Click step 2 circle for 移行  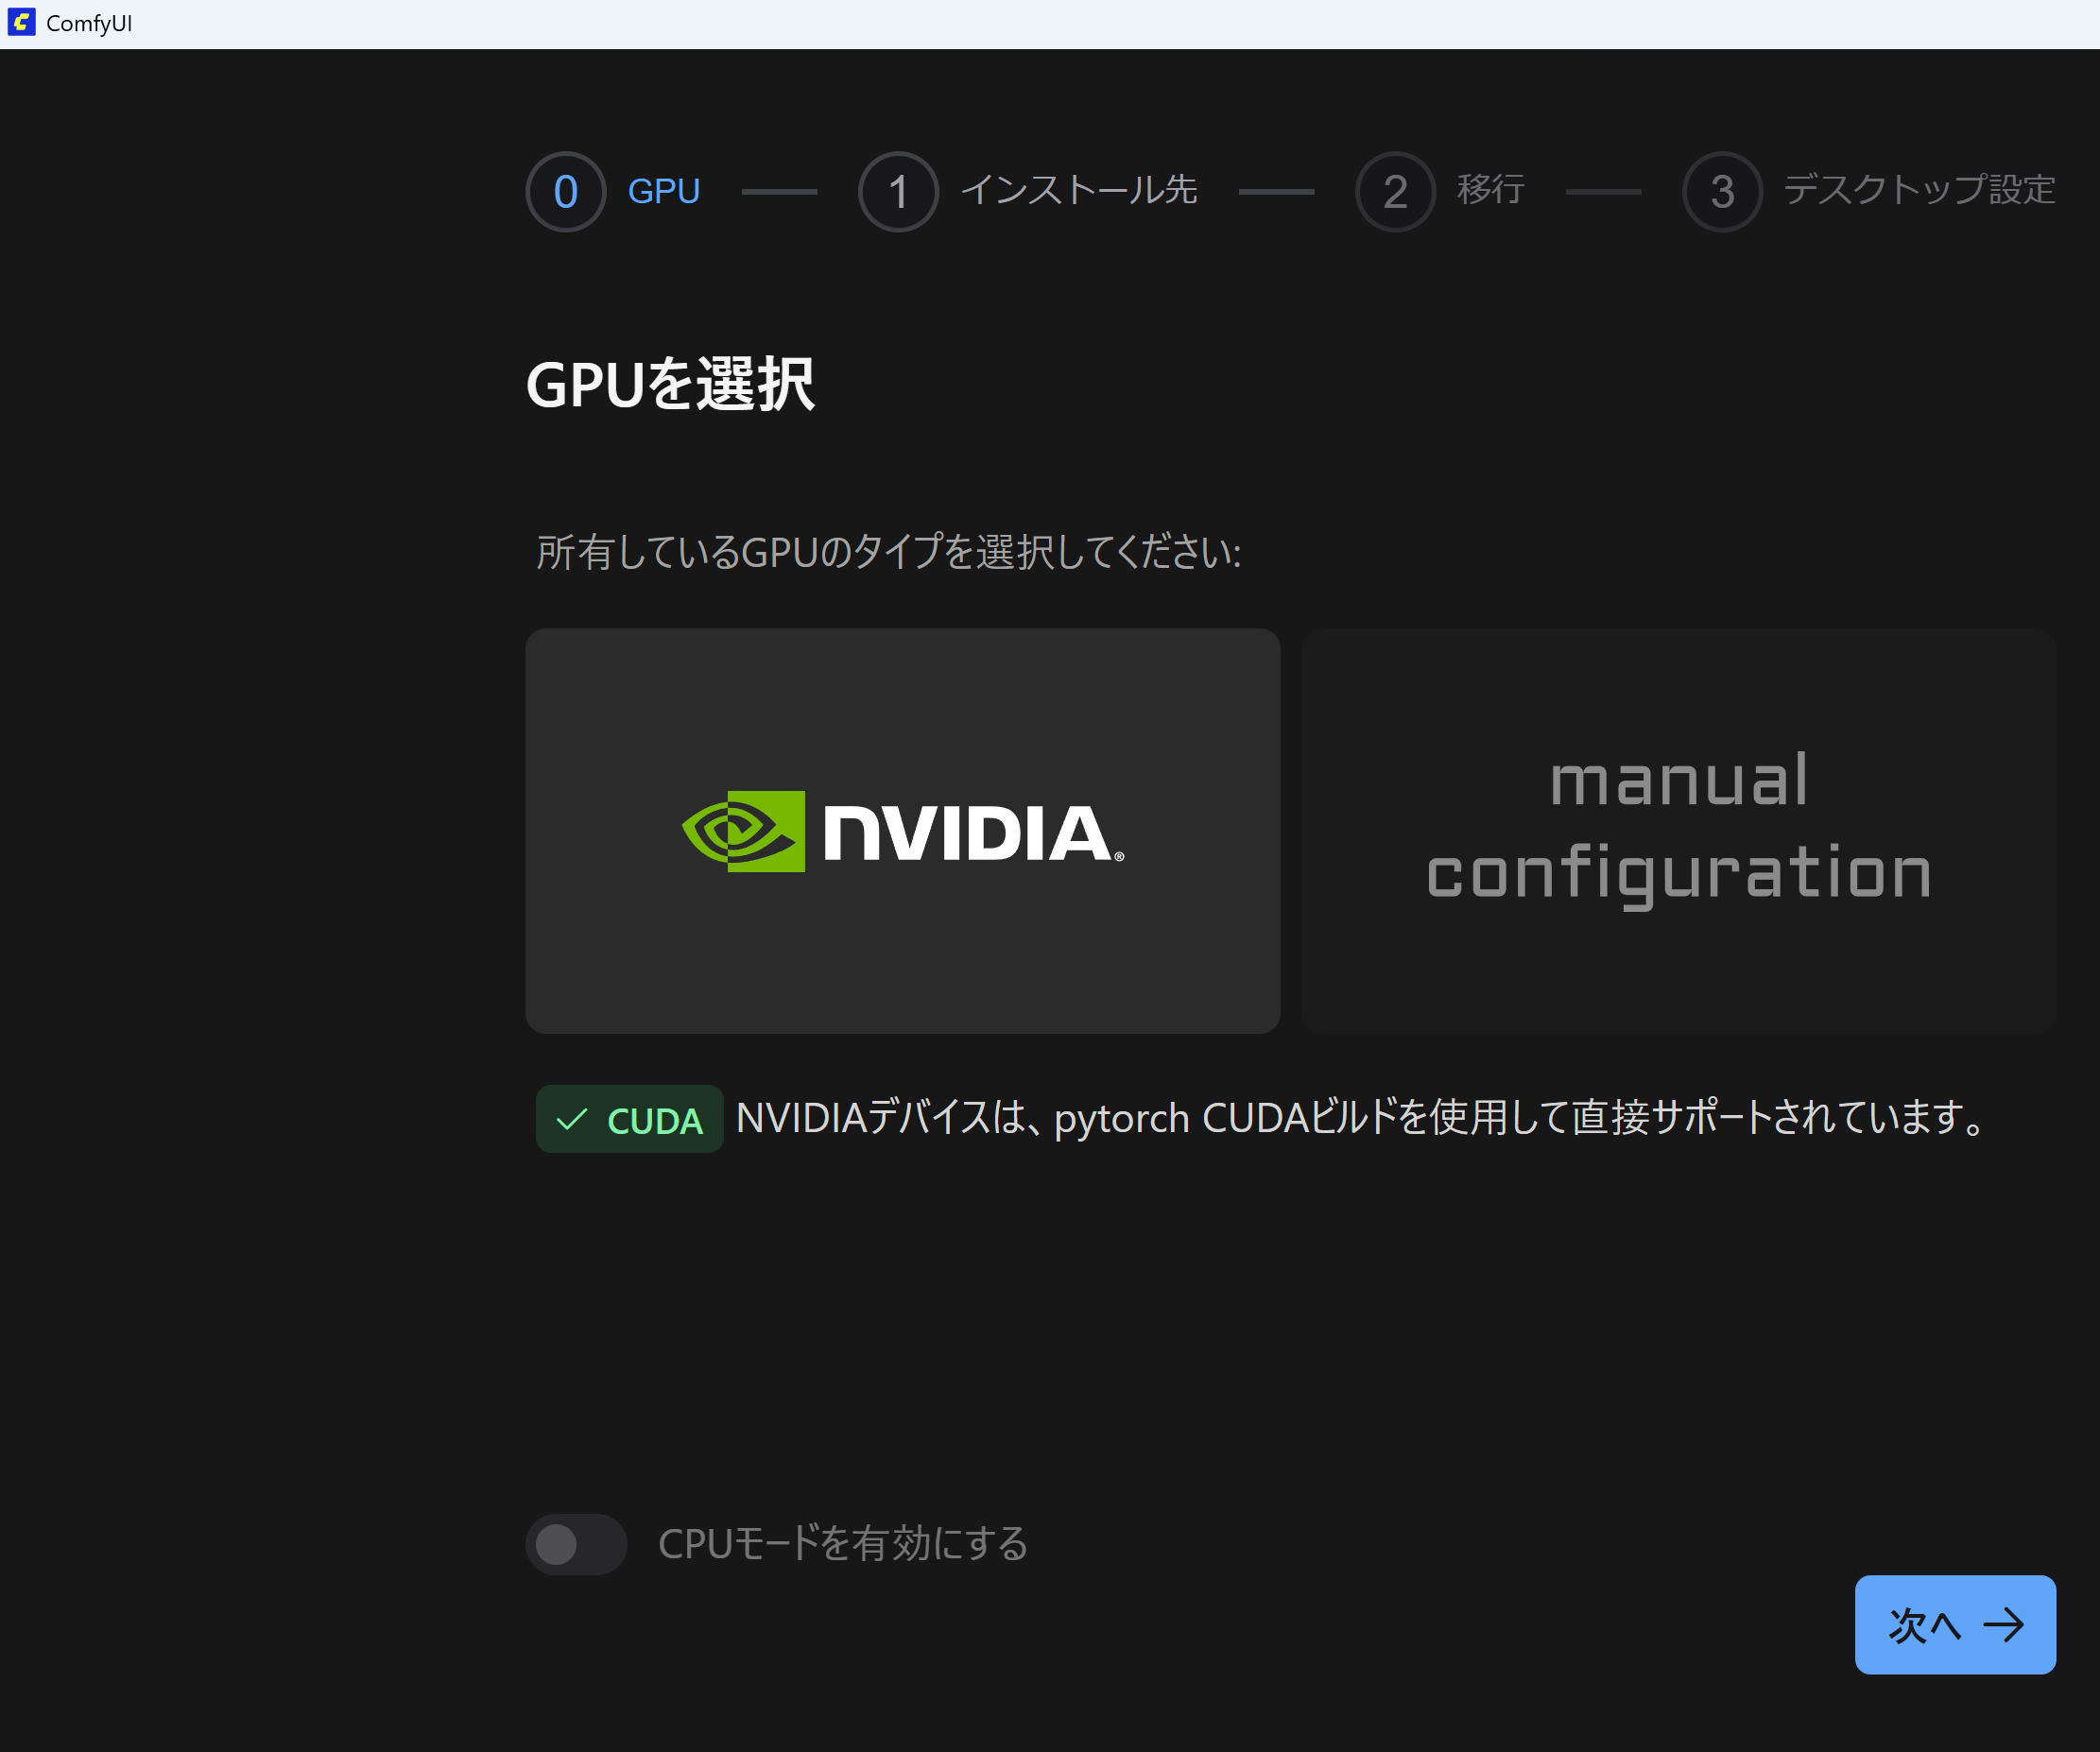(x=1394, y=191)
